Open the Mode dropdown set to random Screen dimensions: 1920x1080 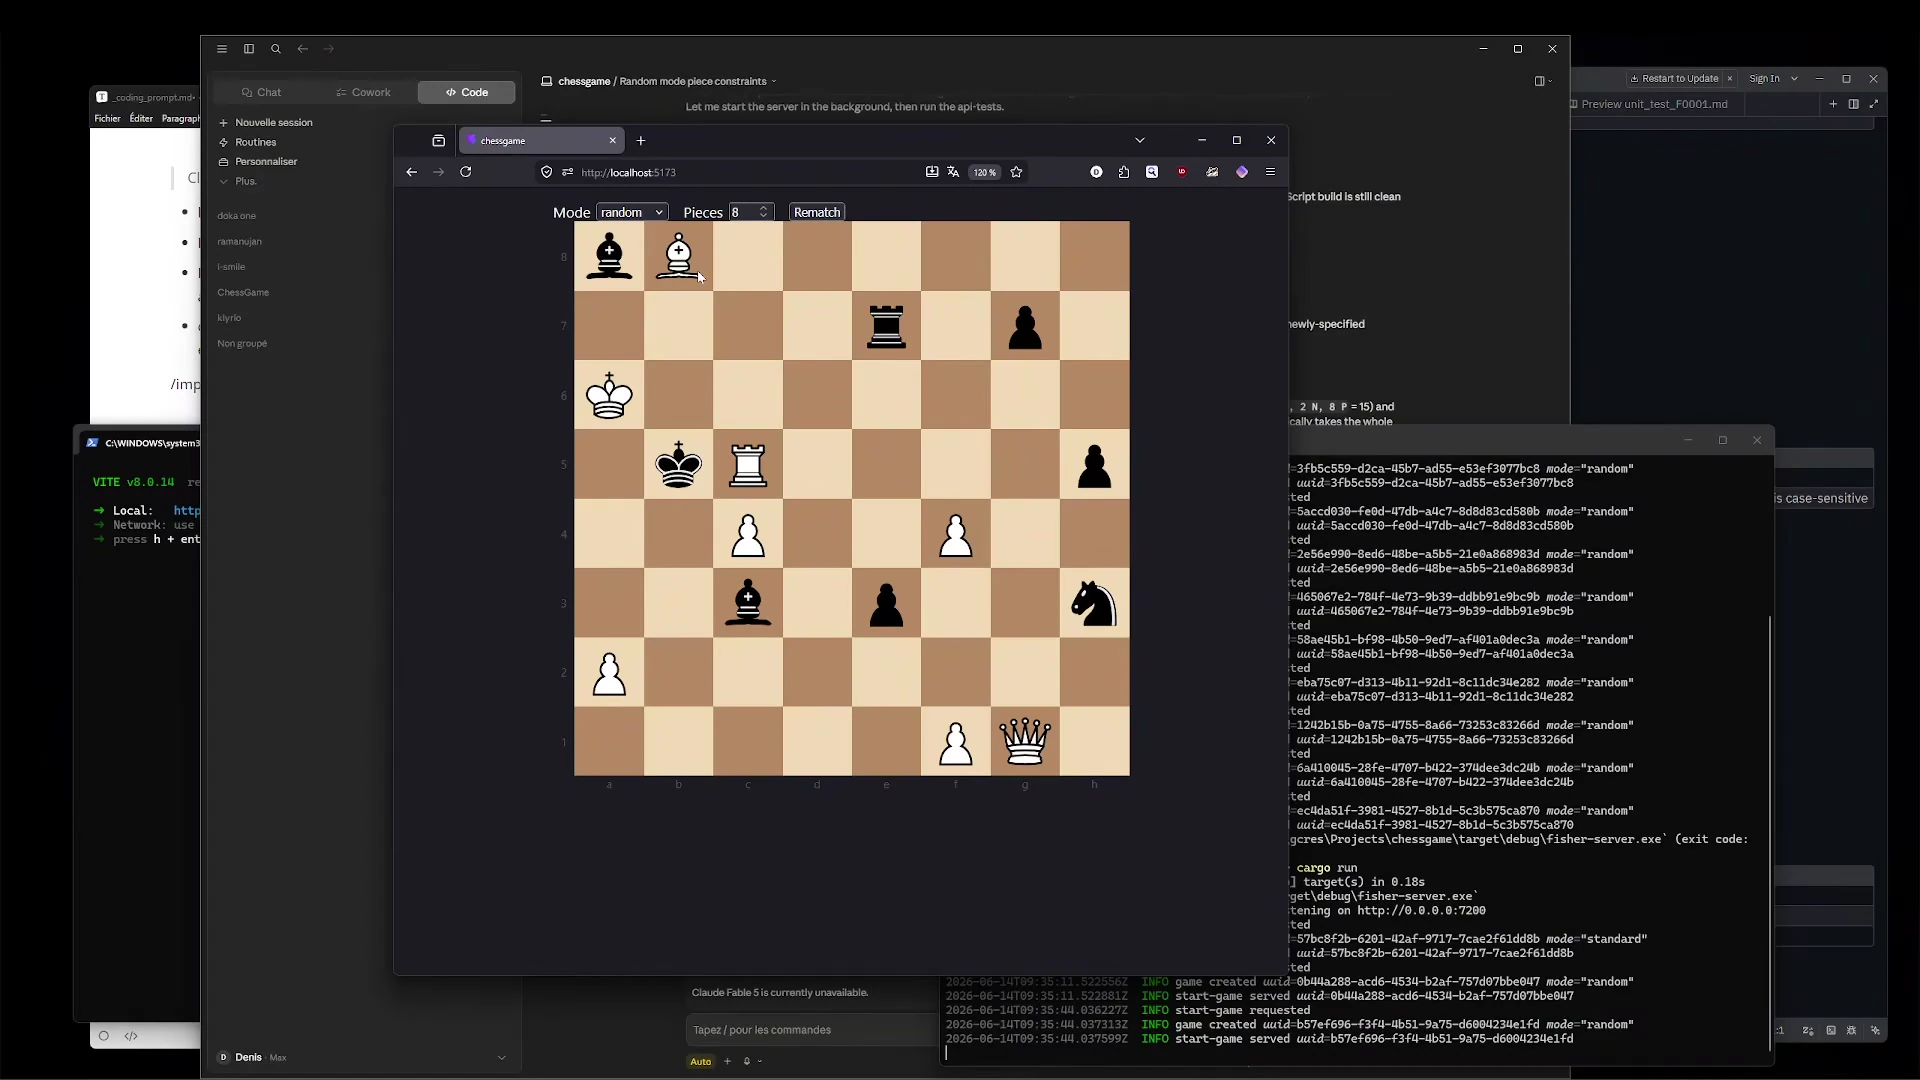click(x=632, y=213)
